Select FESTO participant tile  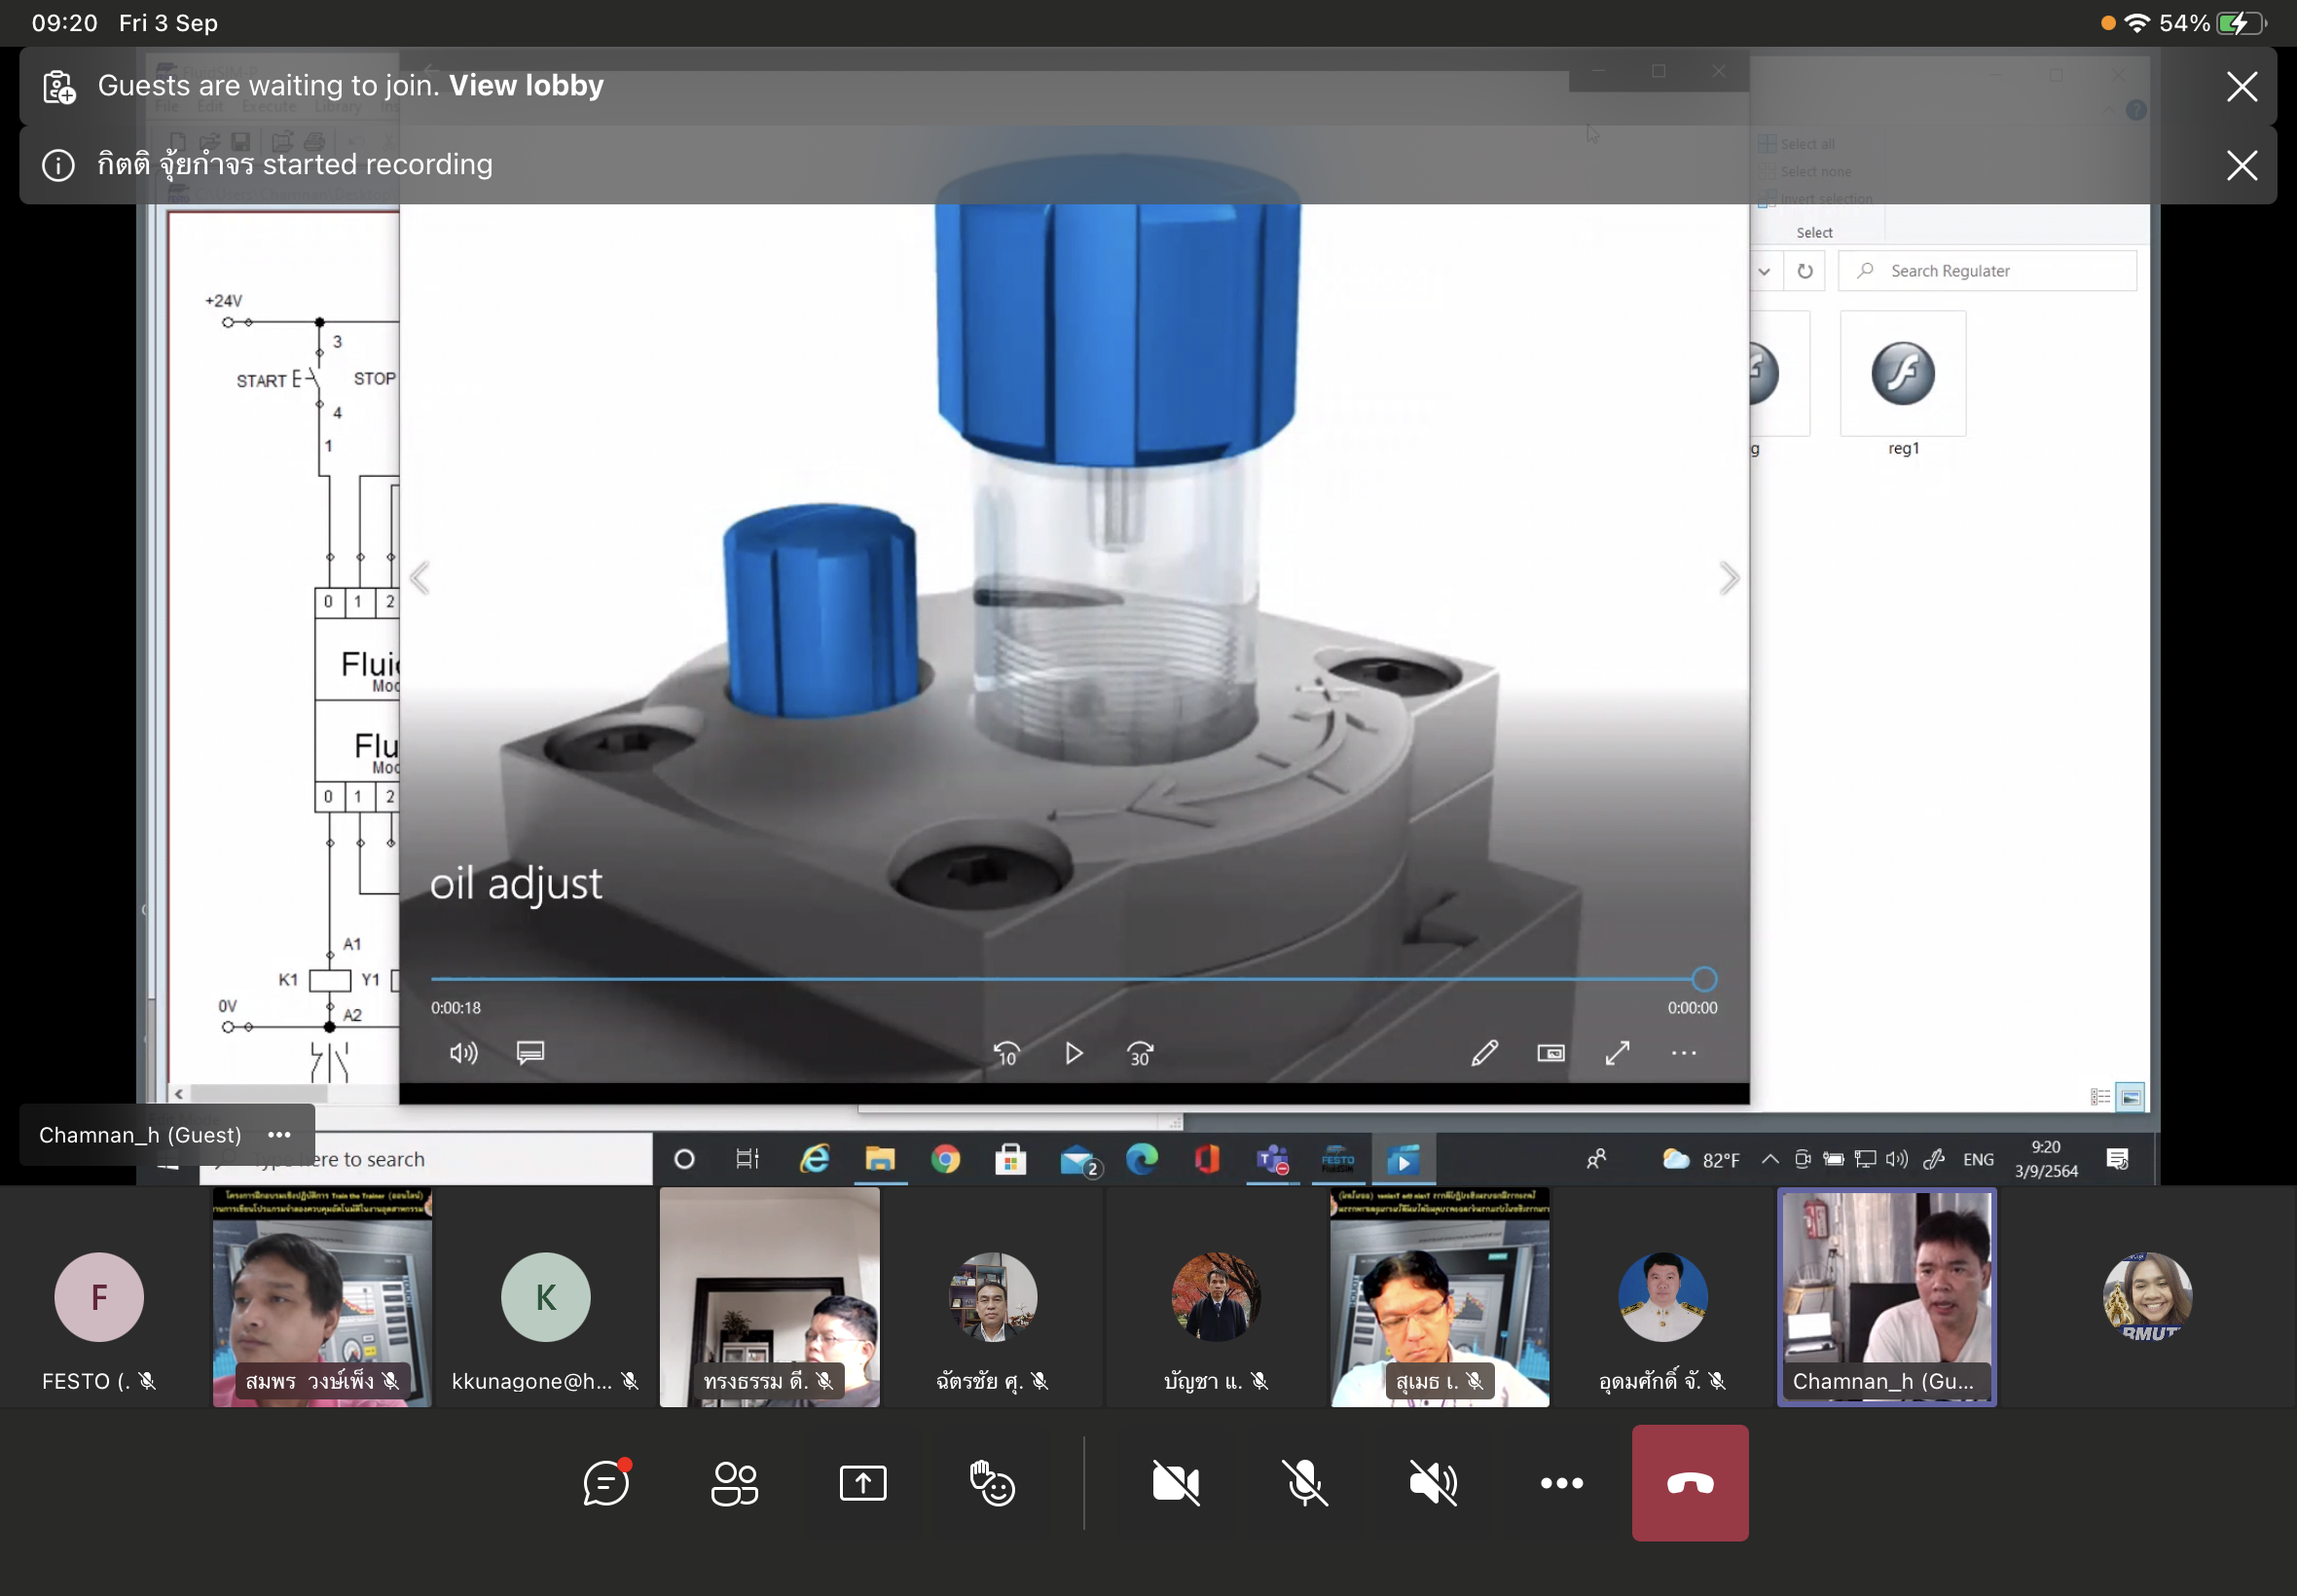[99, 1297]
